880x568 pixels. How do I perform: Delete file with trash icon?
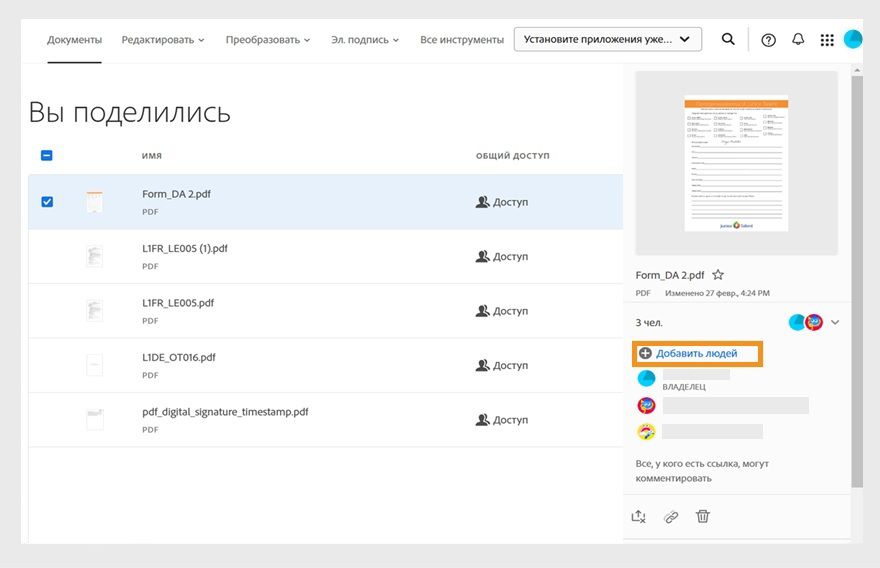[703, 516]
